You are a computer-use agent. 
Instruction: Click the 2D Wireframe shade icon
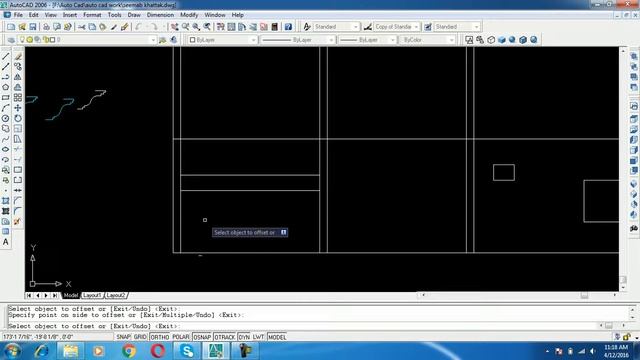(x=469, y=40)
